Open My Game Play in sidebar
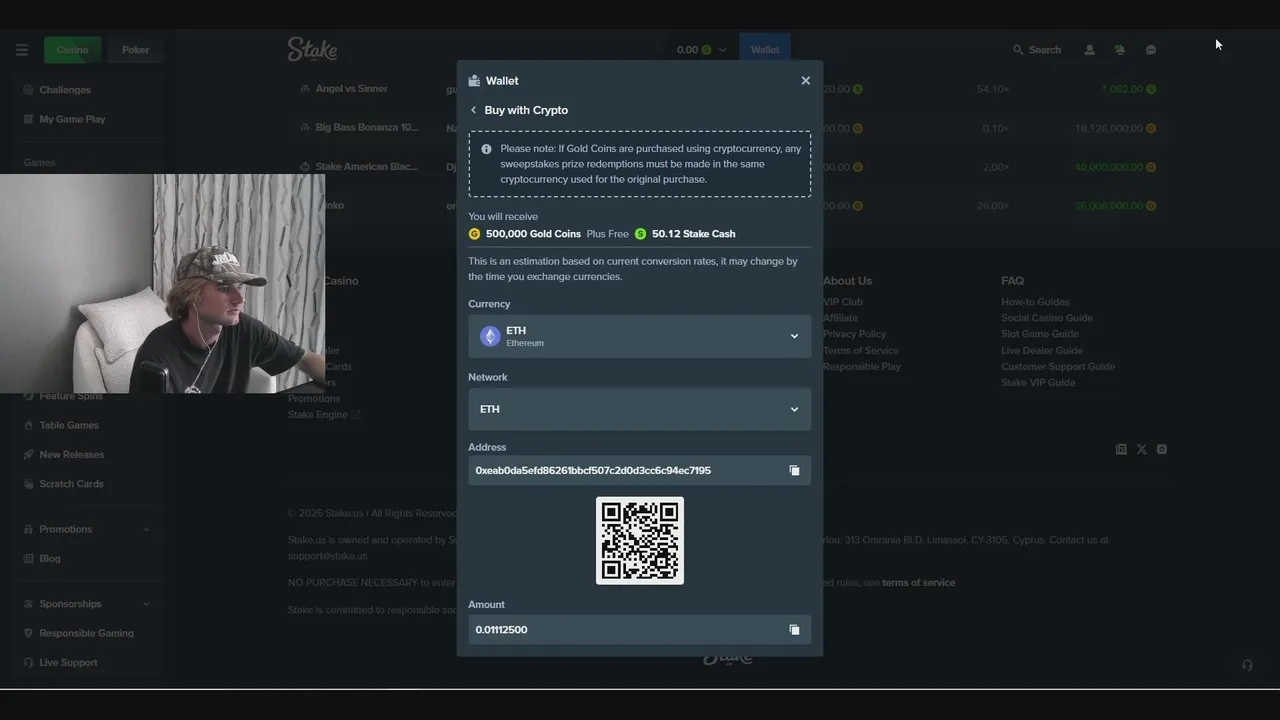Viewport: 1280px width, 720px height. (x=72, y=119)
